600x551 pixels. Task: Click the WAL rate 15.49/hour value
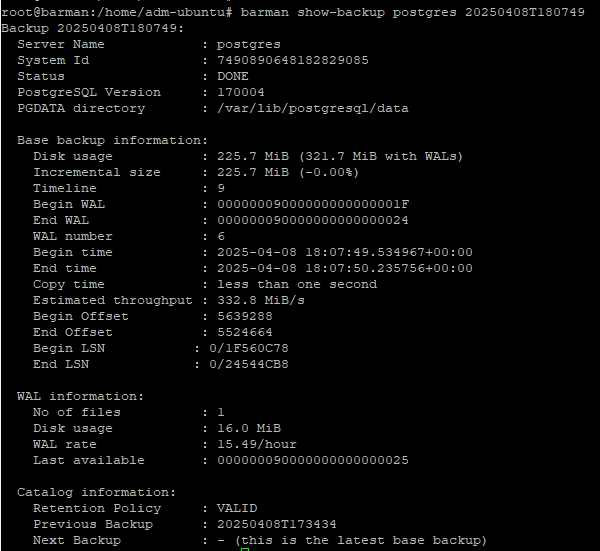(257, 444)
